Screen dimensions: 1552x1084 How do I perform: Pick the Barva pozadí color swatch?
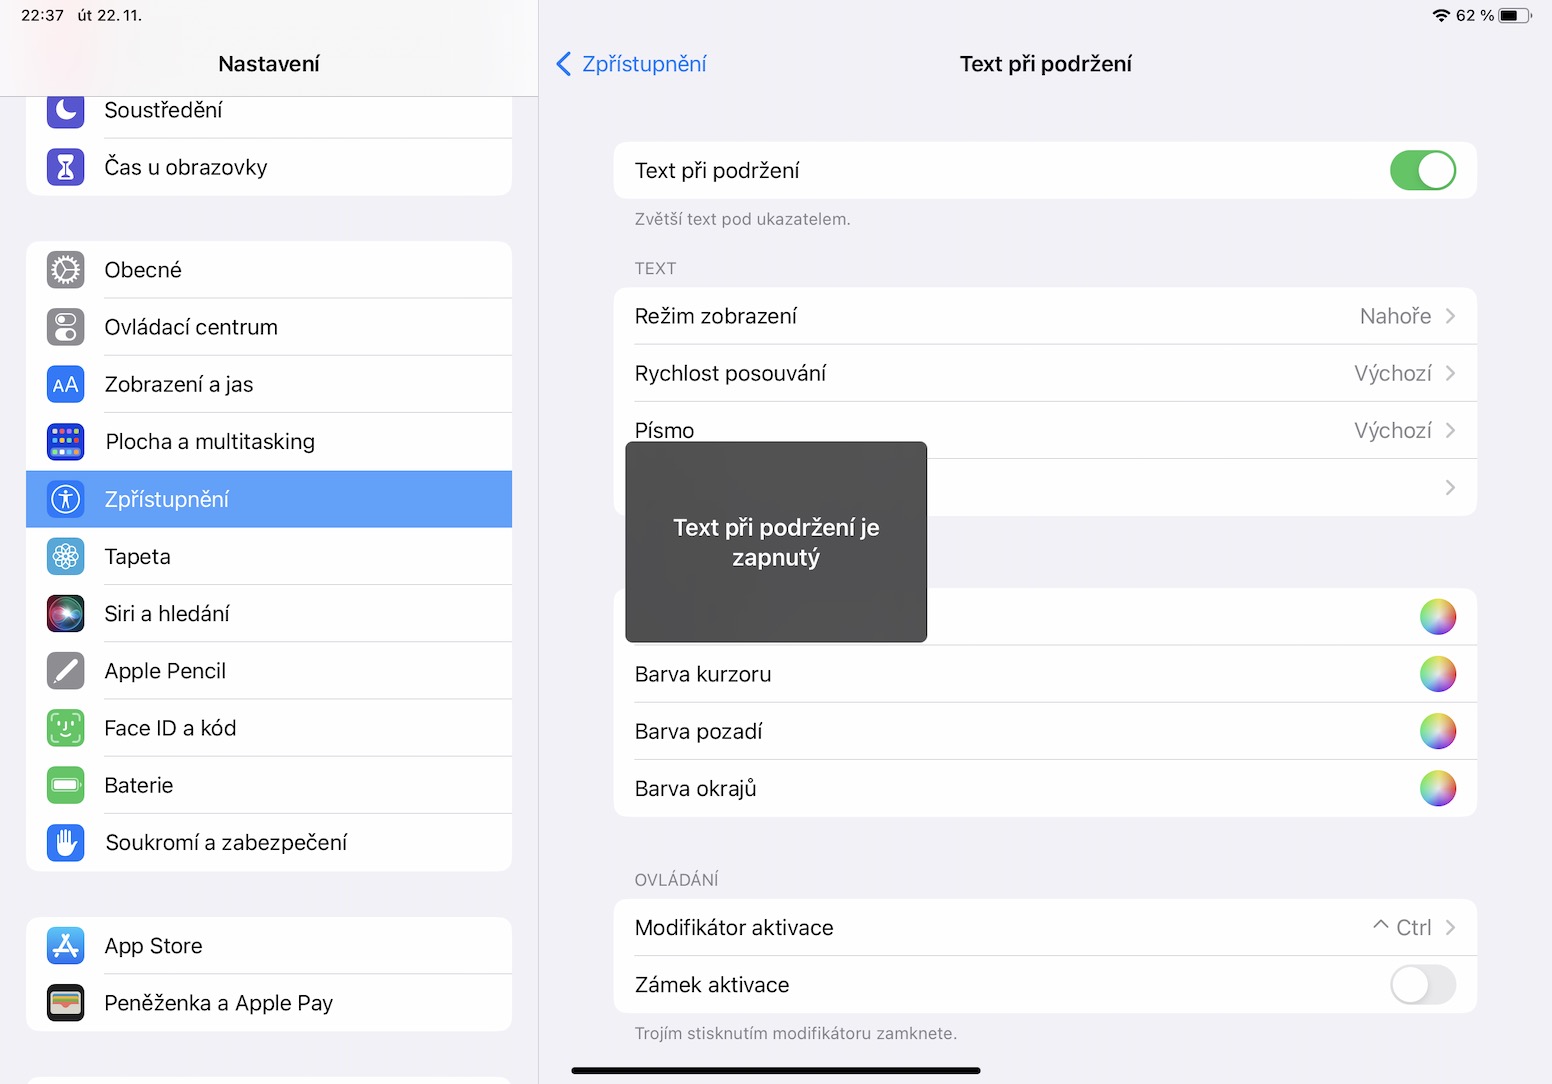pyautogui.click(x=1437, y=732)
